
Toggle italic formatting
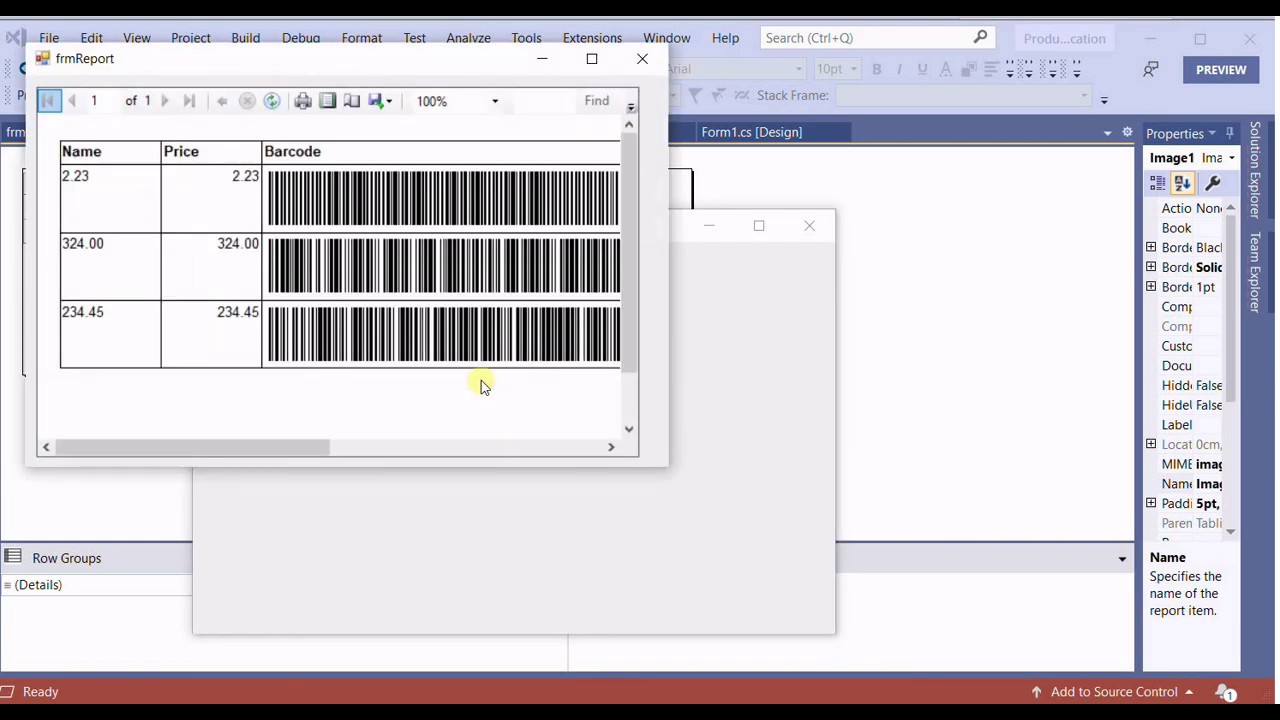(899, 69)
